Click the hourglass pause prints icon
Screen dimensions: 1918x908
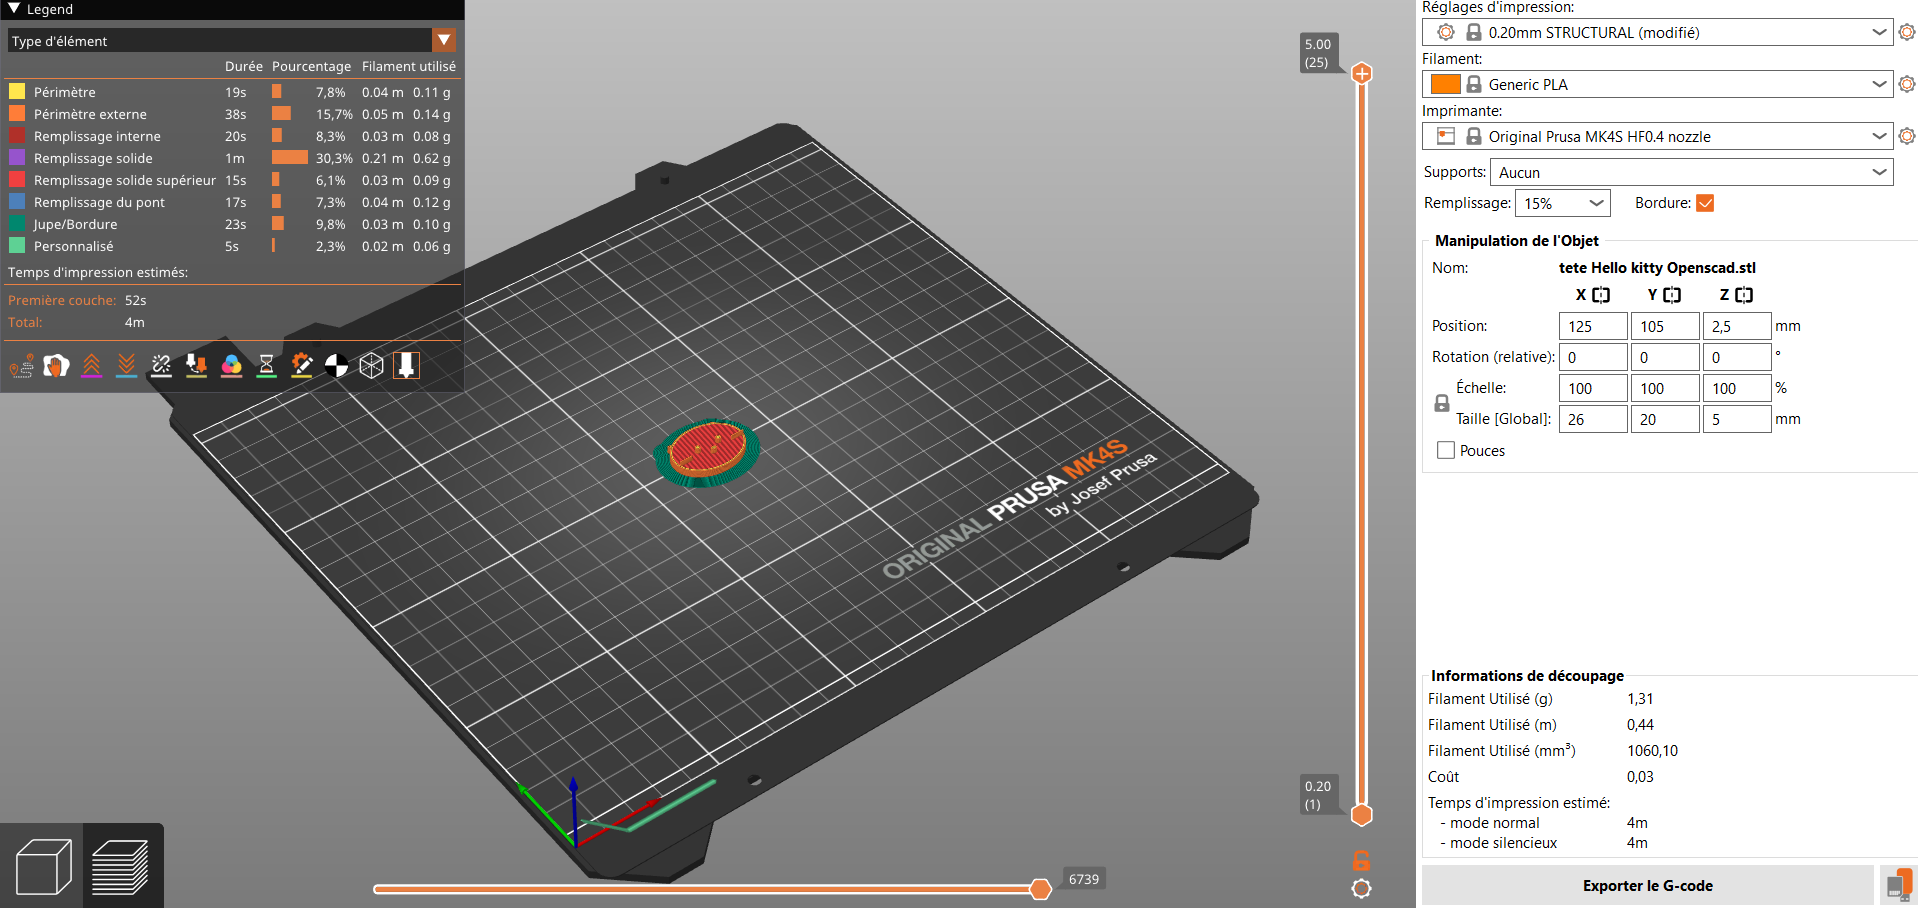pyautogui.click(x=266, y=366)
